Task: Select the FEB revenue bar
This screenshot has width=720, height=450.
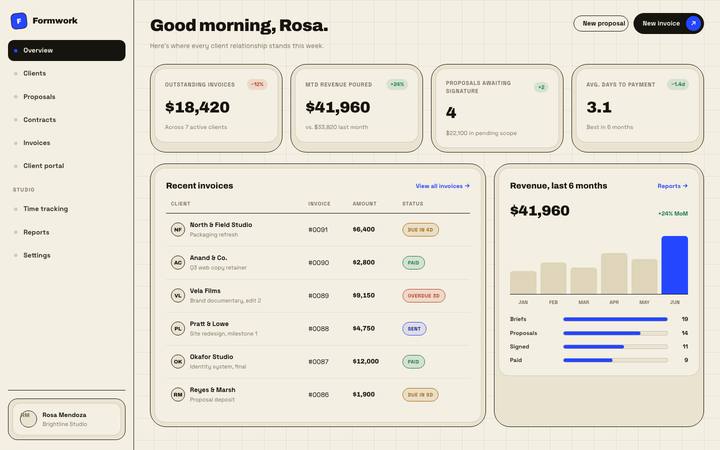Action: (x=553, y=278)
